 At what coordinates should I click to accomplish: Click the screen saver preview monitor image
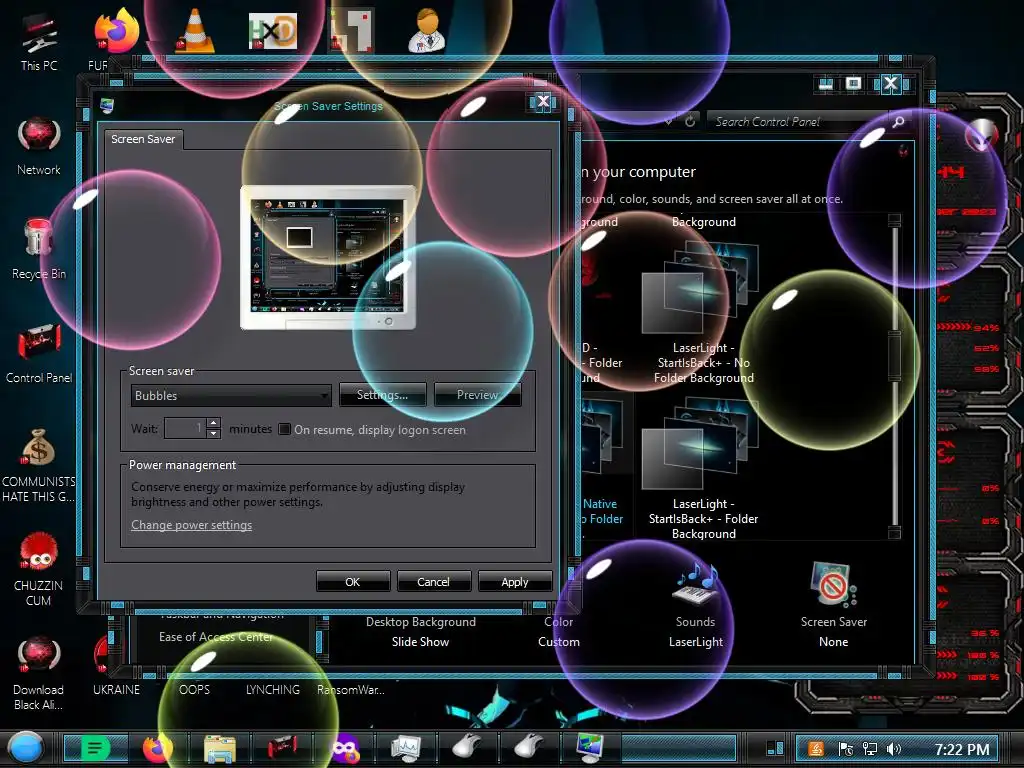tap(328, 257)
